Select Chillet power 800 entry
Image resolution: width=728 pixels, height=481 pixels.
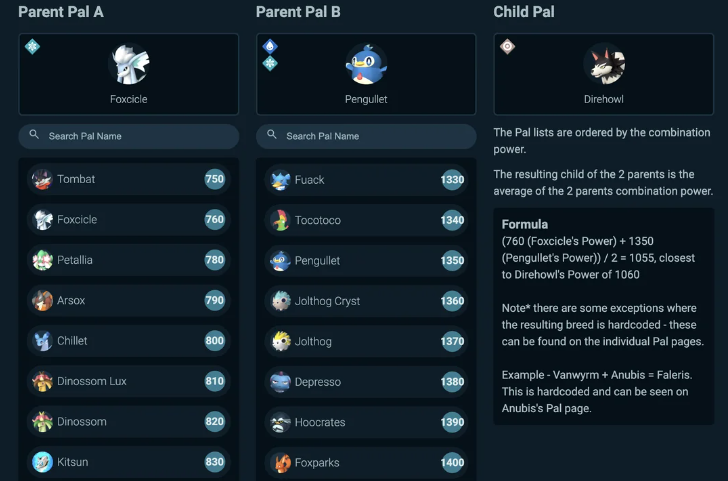click(x=129, y=341)
